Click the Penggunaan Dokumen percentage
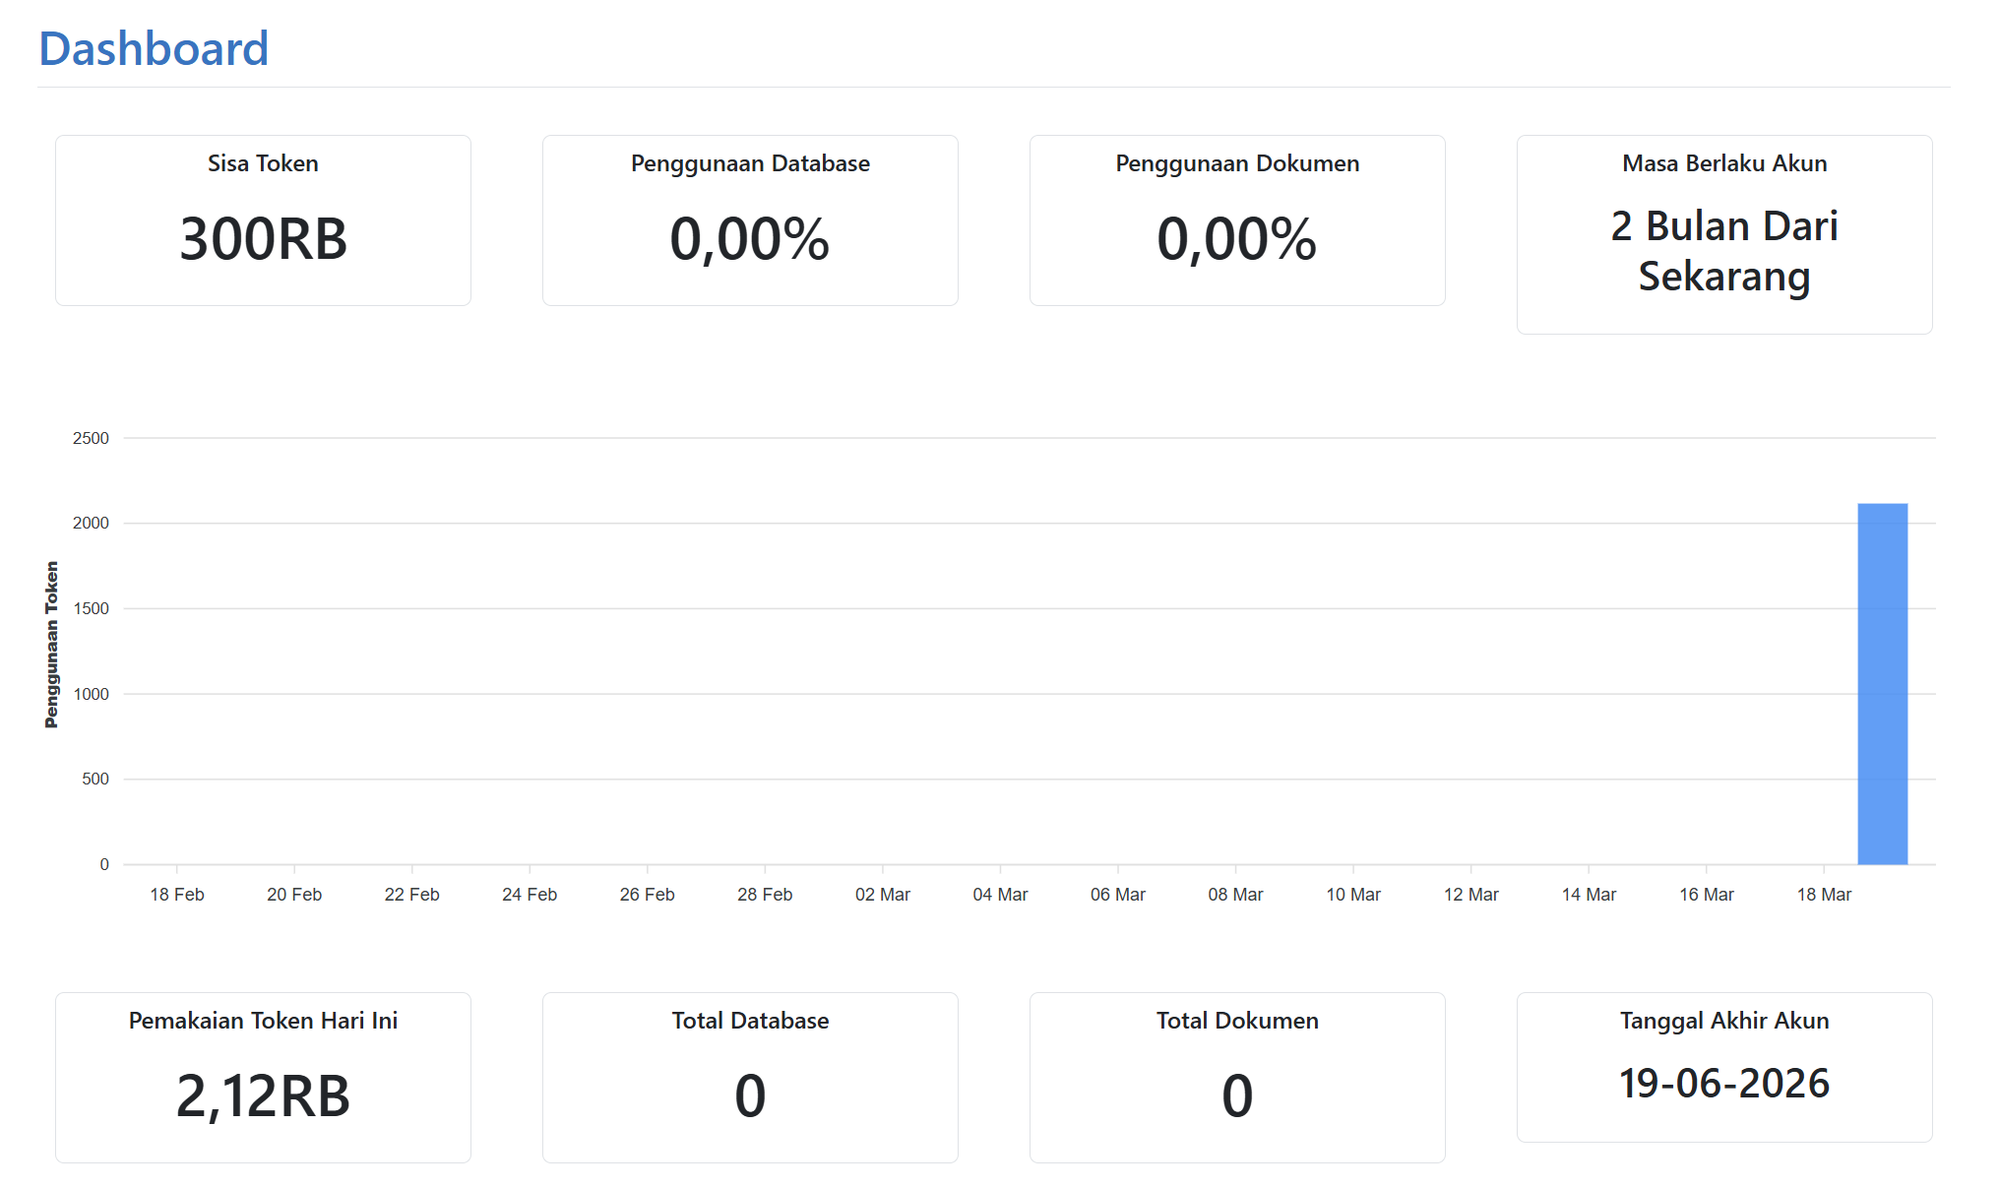This screenshot has width=2000, height=1188. point(1236,238)
